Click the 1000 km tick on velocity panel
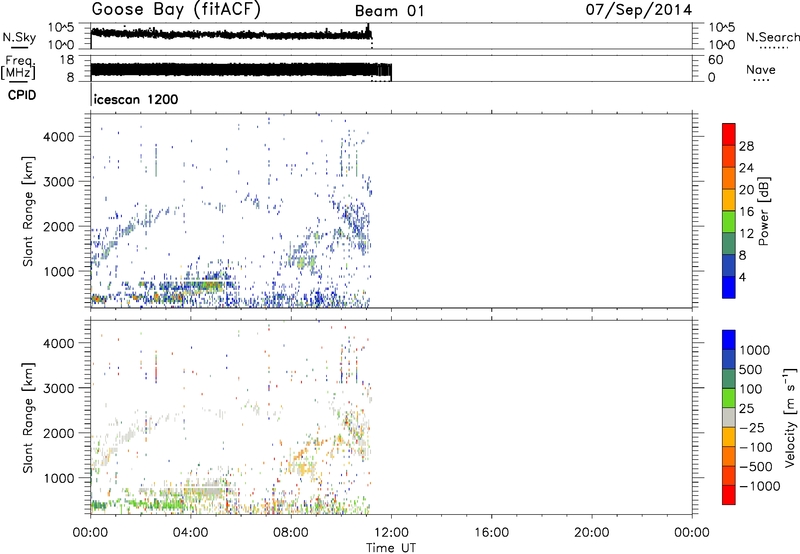 click(59, 478)
